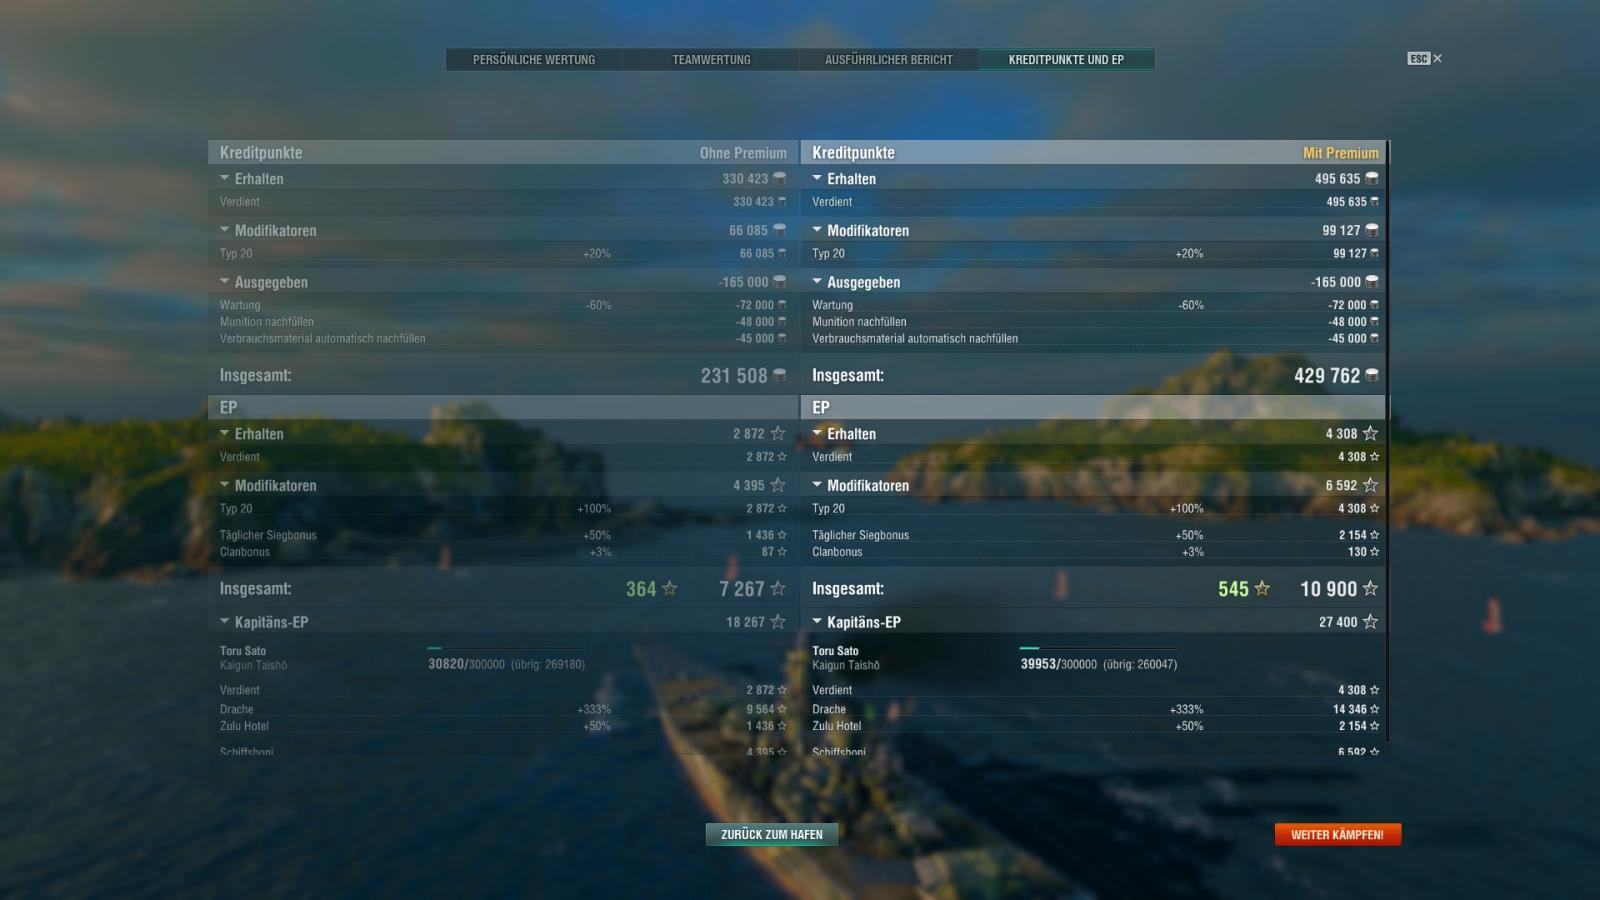Click the green 364 free EP star

point(670,589)
